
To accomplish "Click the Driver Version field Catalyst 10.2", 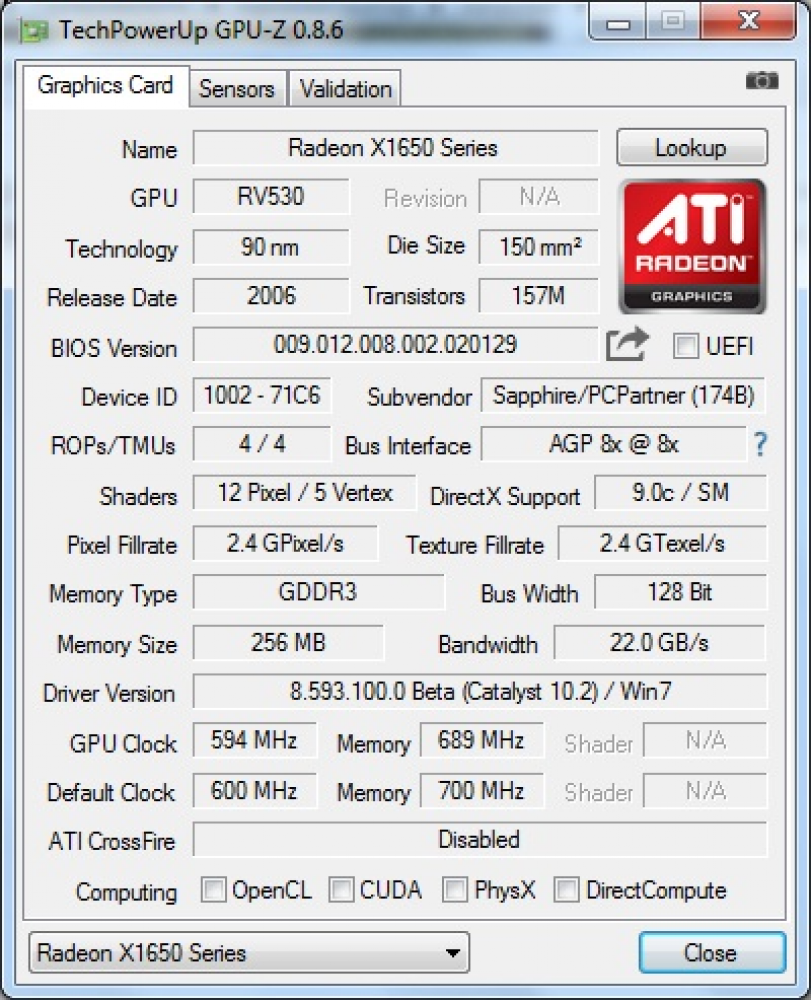I will 480,691.
